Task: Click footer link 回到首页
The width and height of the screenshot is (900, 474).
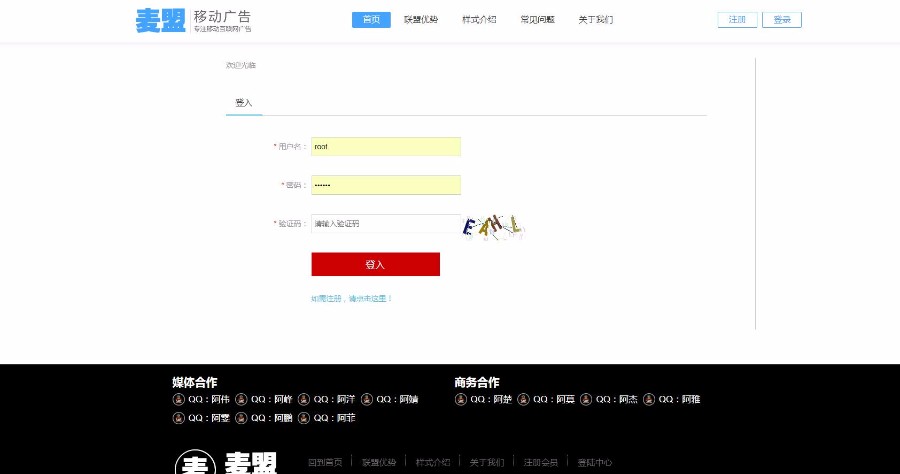Action: [325, 463]
